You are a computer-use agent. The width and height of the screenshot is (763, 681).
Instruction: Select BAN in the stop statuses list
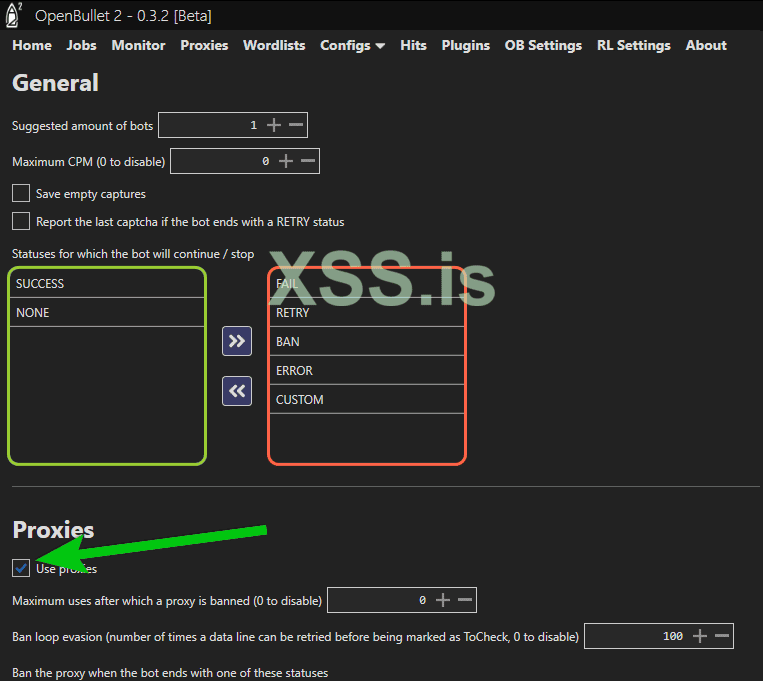[367, 341]
